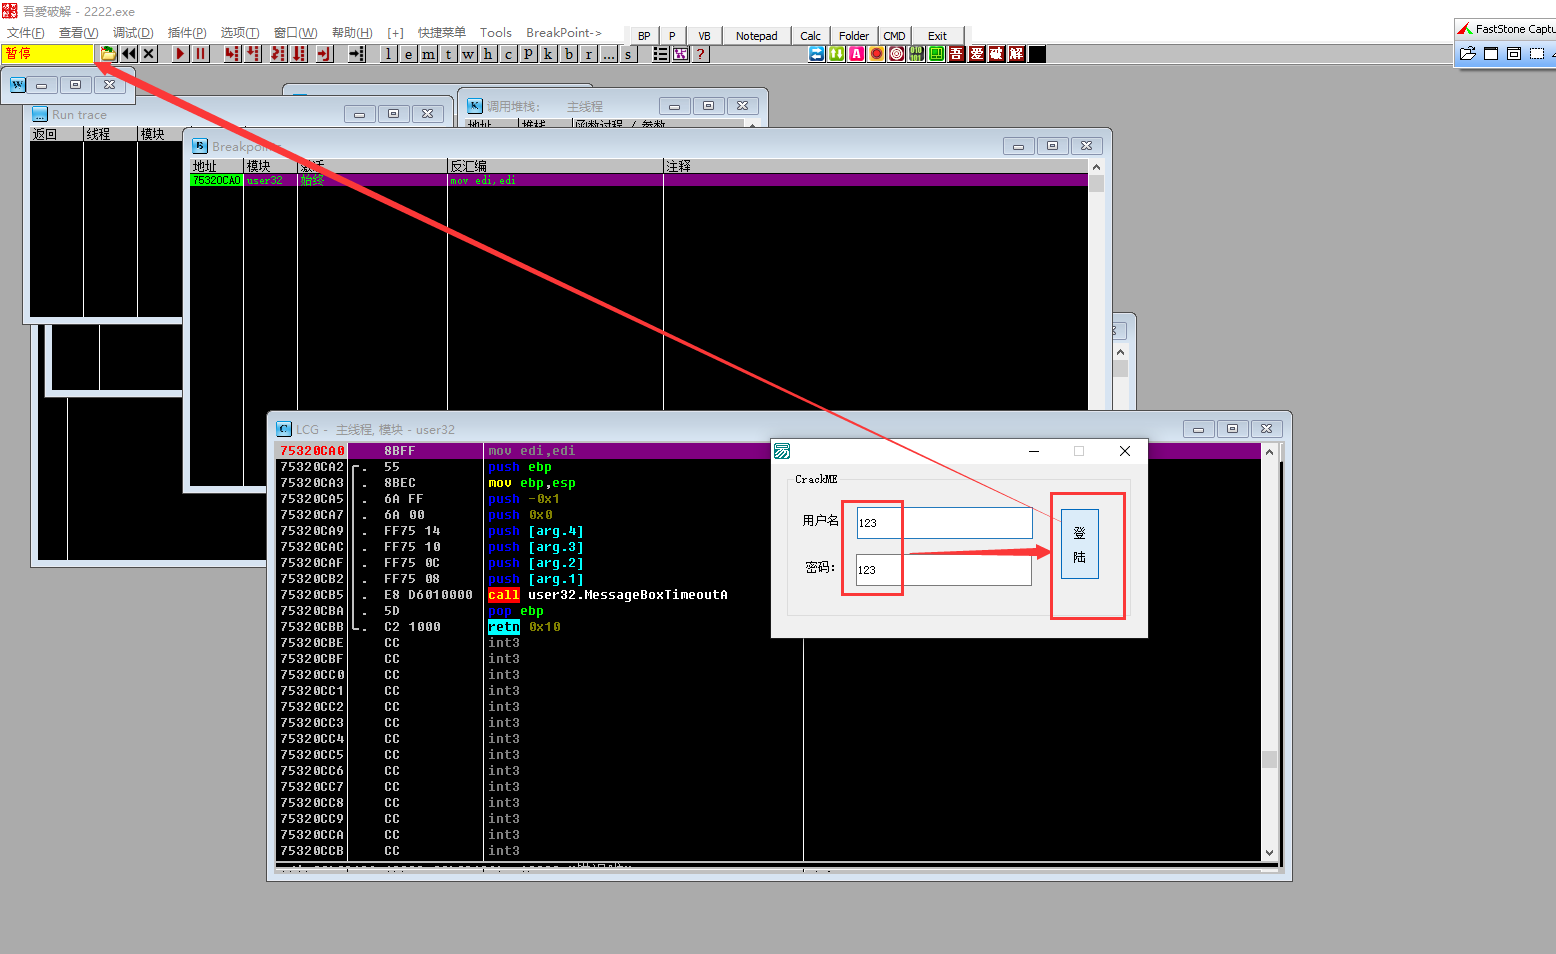Click the Exit shortcut button
This screenshot has height=954, width=1556.
pyautogui.click(x=937, y=36)
